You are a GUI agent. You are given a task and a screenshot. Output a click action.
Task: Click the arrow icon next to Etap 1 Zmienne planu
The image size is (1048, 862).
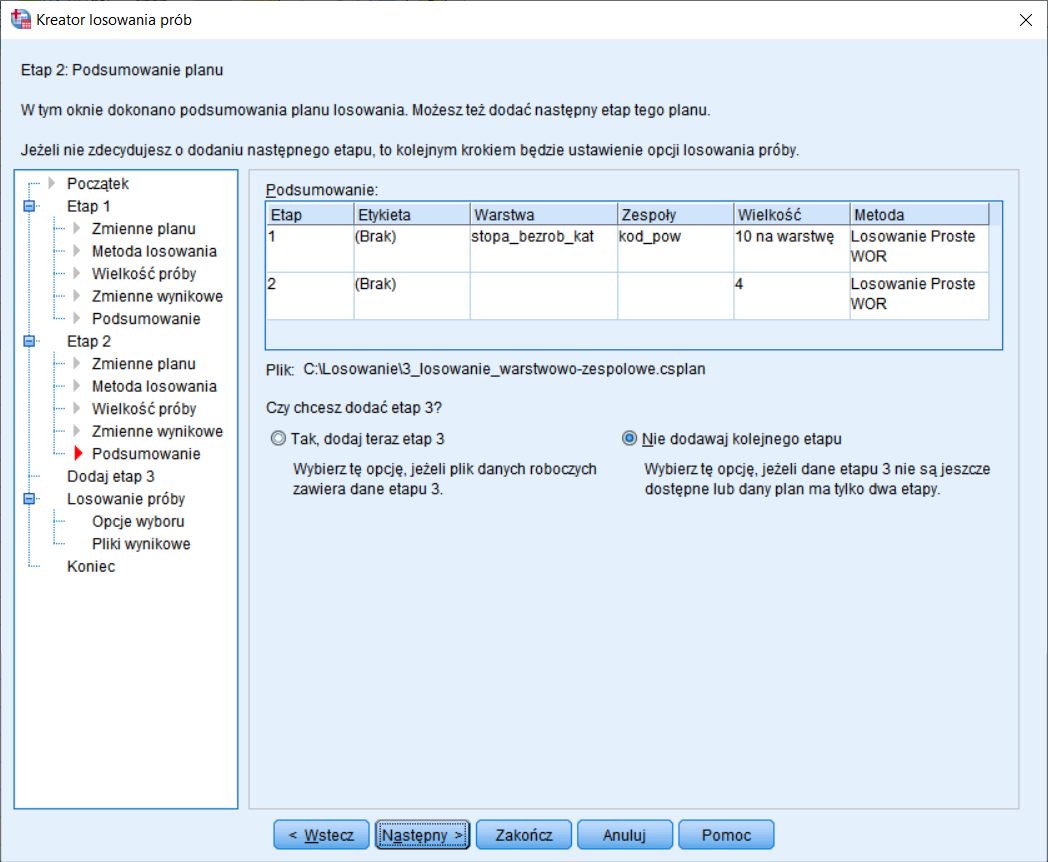(x=77, y=229)
